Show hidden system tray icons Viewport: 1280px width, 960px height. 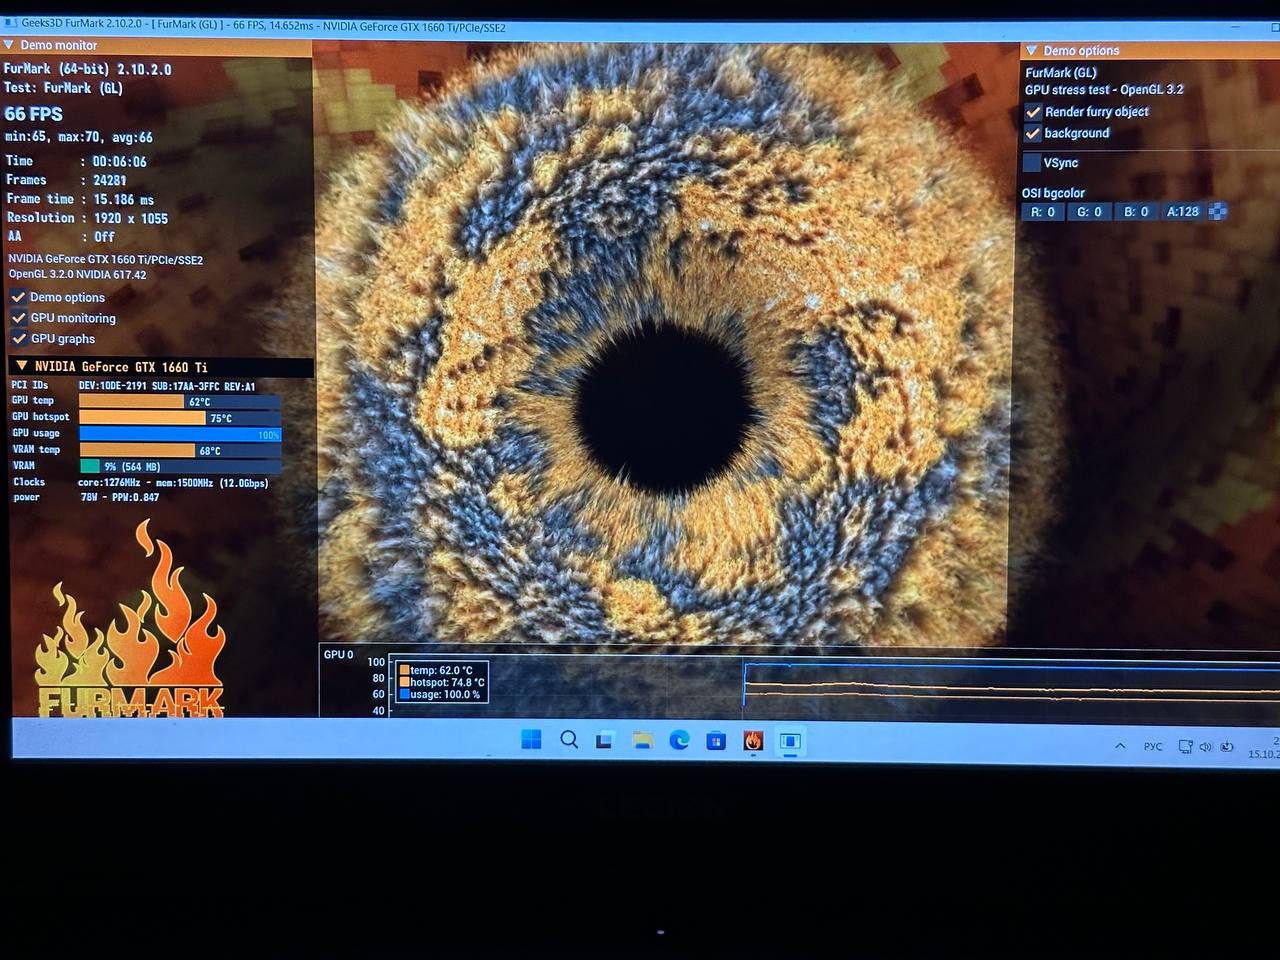click(x=1120, y=746)
